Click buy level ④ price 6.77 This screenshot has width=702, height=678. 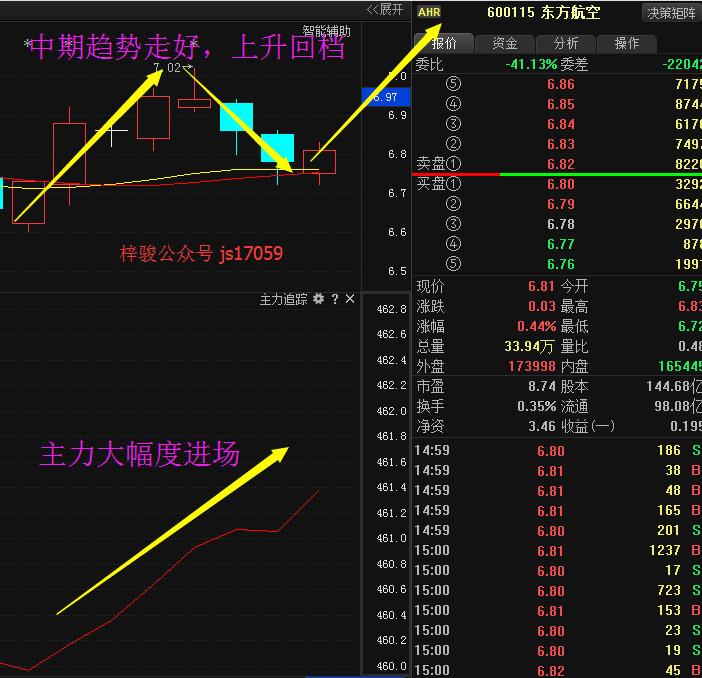561,244
